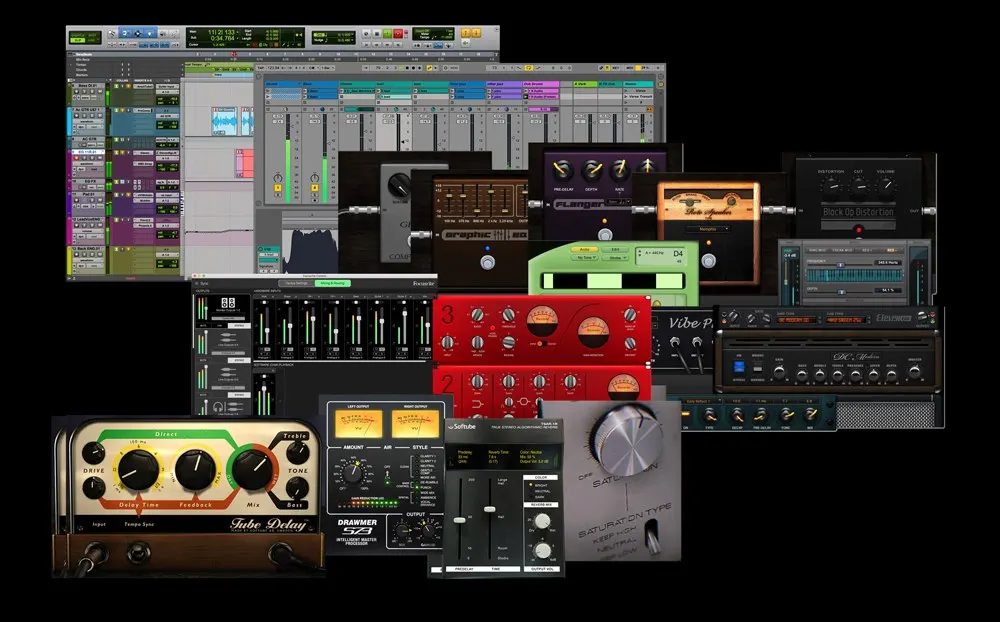Select the Grabber hand tool in Pro Tools

(x=149, y=33)
